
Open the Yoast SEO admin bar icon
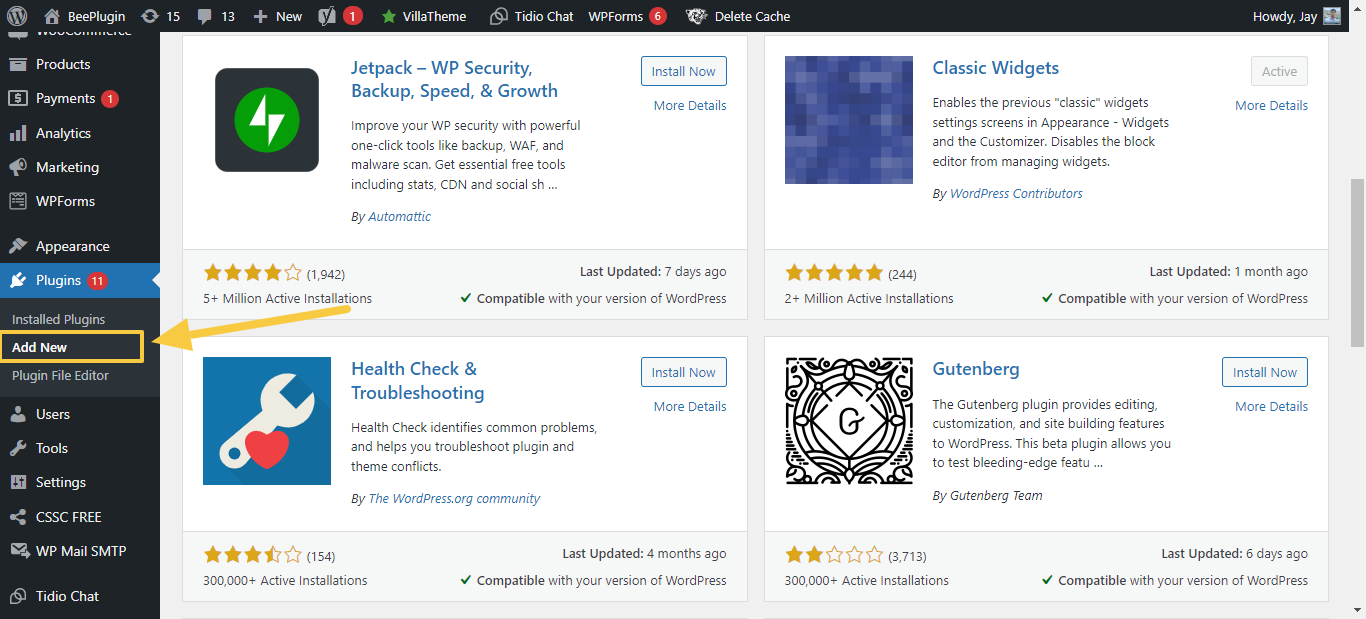(340, 16)
